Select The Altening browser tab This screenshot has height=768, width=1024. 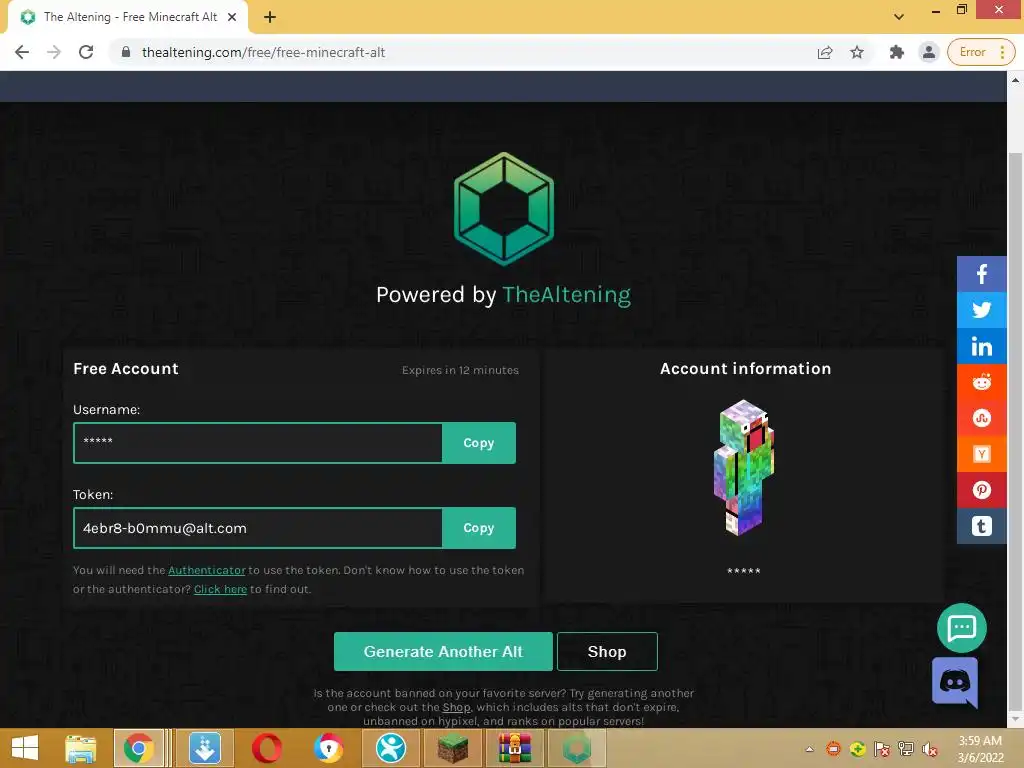(x=129, y=17)
